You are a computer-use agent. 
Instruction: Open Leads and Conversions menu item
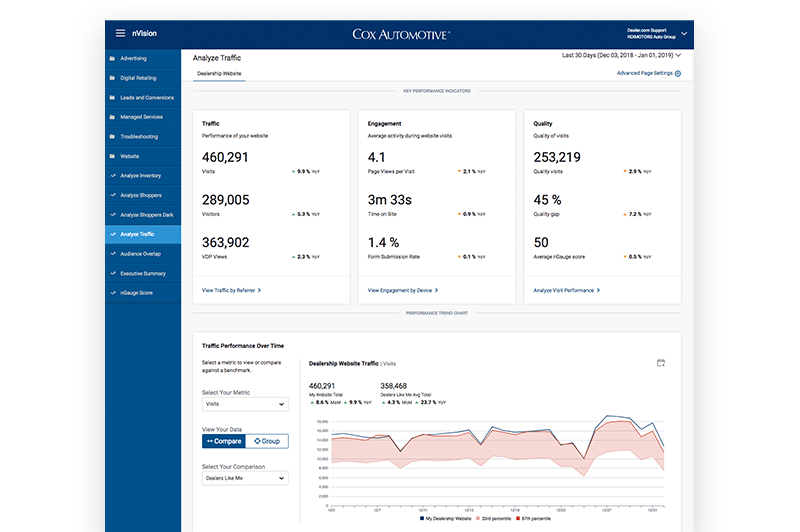click(x=143, y=97)
